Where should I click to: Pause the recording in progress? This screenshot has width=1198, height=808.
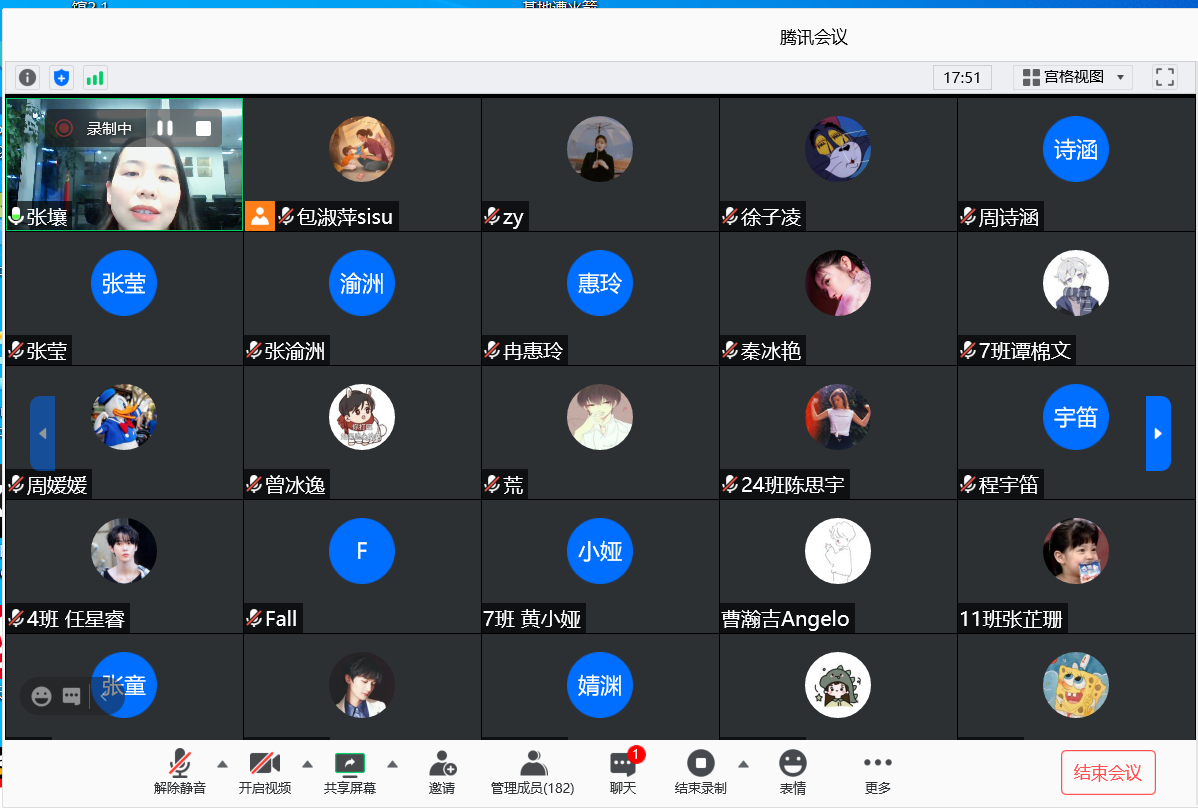pyautogui.click(x=165, y=128)
